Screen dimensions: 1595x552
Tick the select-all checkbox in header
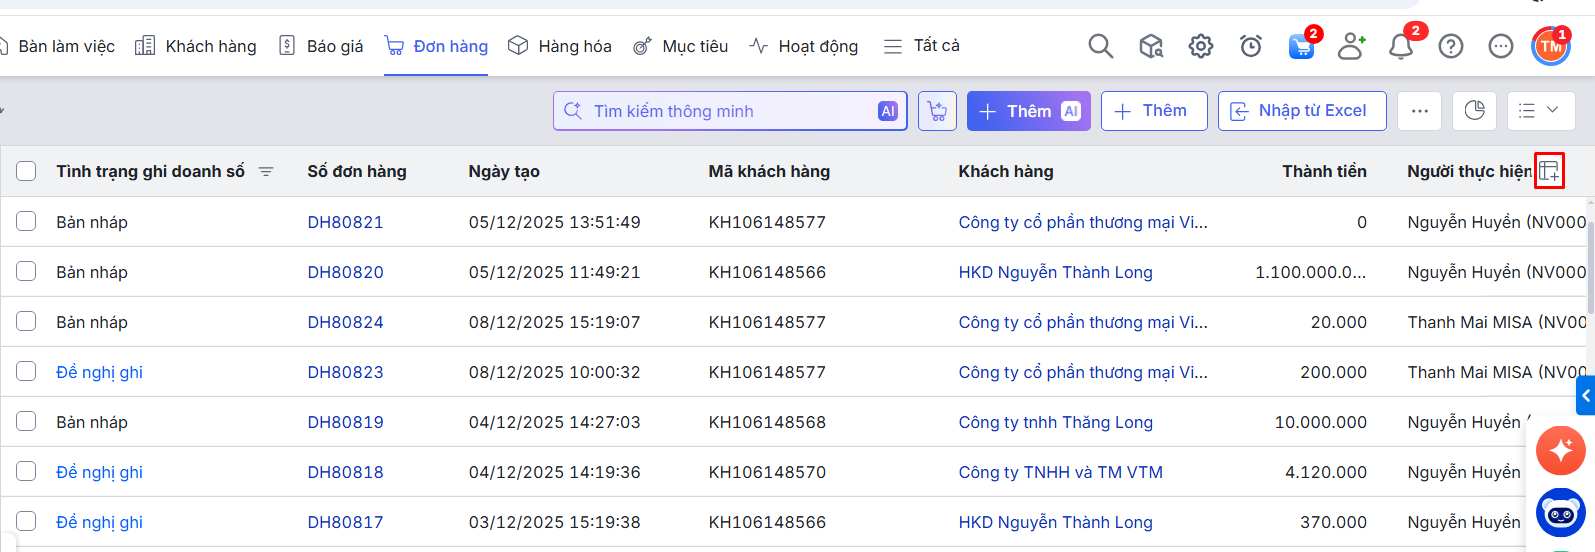pos(26,171)
